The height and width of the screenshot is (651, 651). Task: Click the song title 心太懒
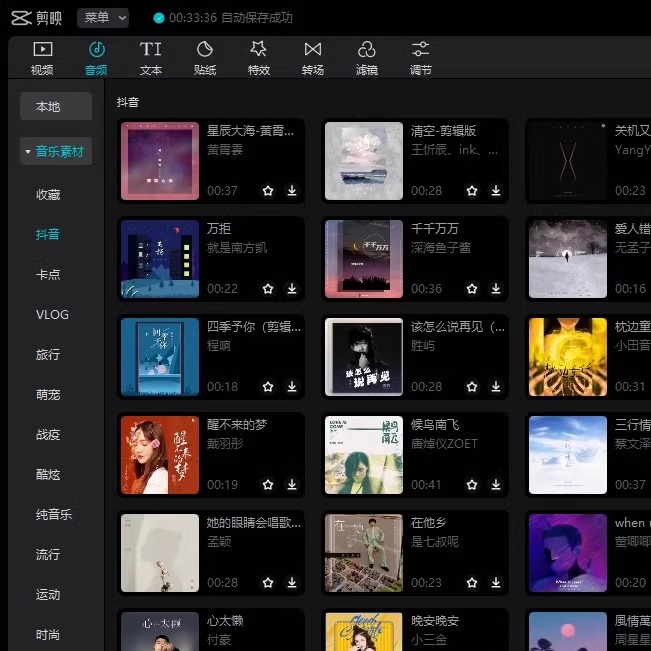pyautogui.click(x=225, y=621)
